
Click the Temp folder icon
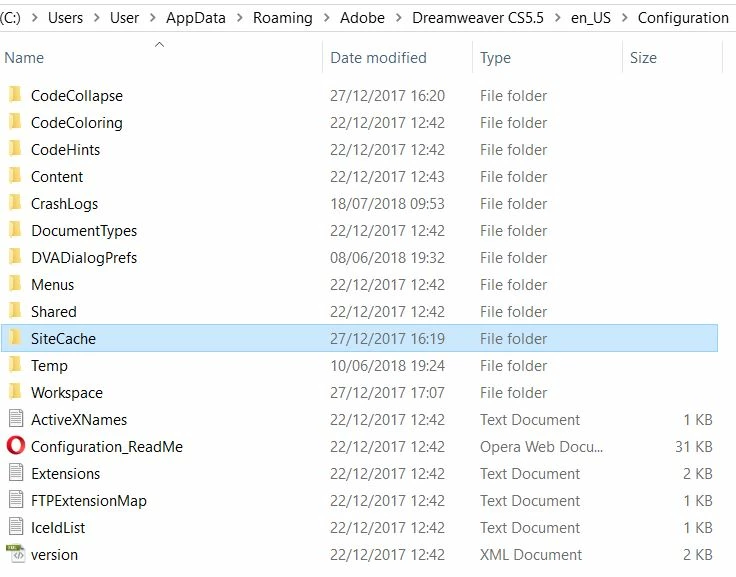click(15, 364)
